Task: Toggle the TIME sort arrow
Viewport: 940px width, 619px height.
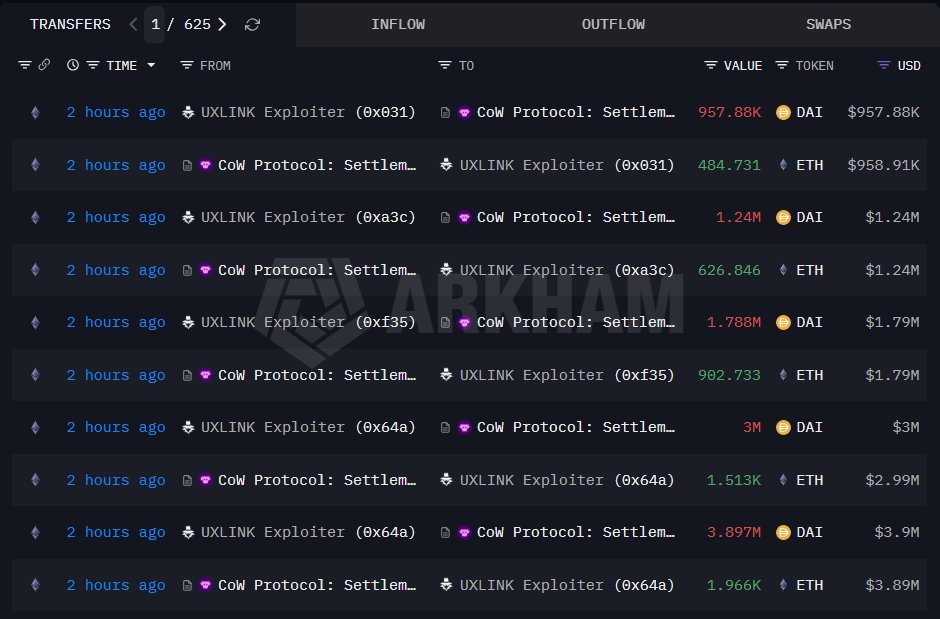Action: click(151, 65)
